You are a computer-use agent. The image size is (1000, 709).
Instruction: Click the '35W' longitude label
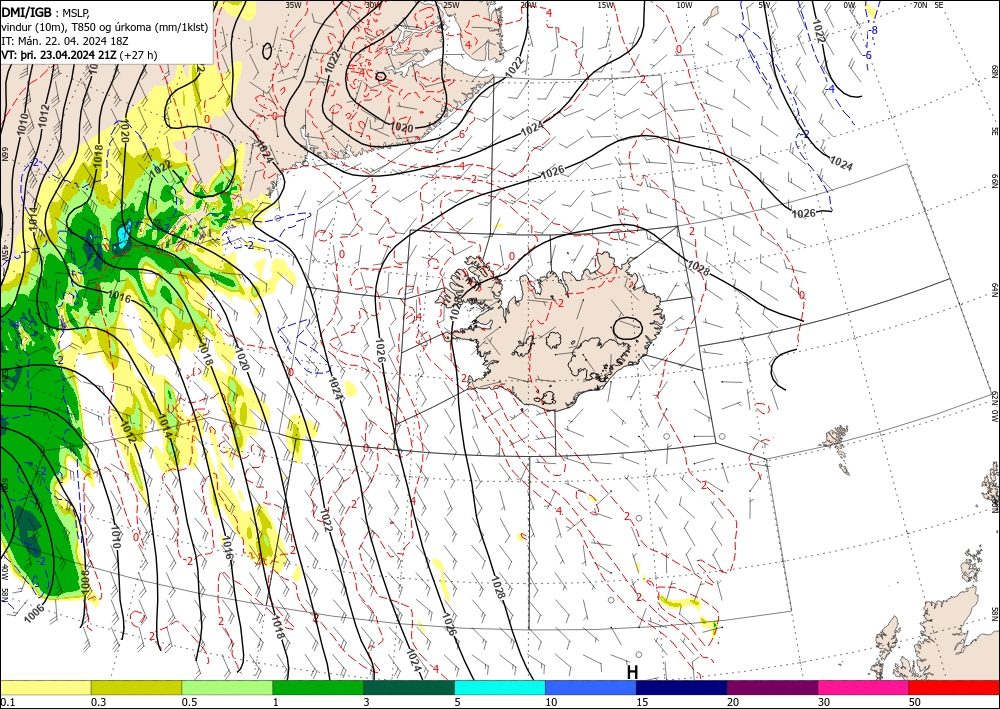tap(293, 5)
